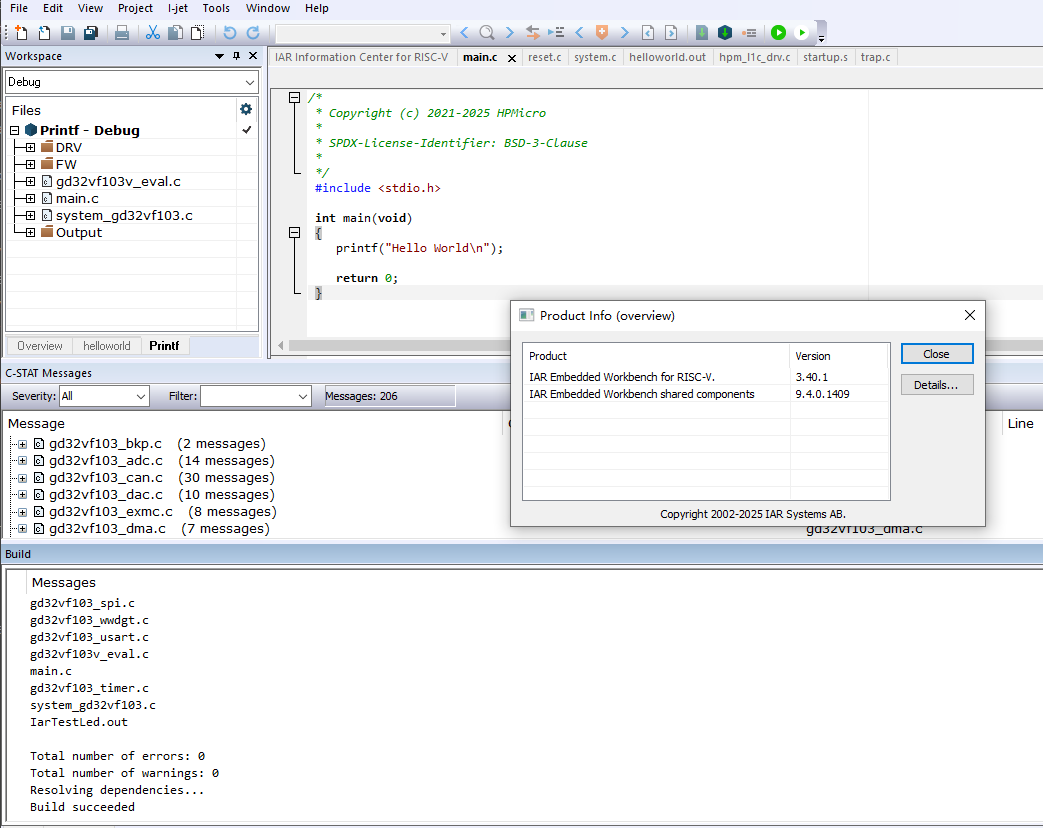Start Download and Debug
This screenshot has width=1043, height=828.
pos(778,33)
